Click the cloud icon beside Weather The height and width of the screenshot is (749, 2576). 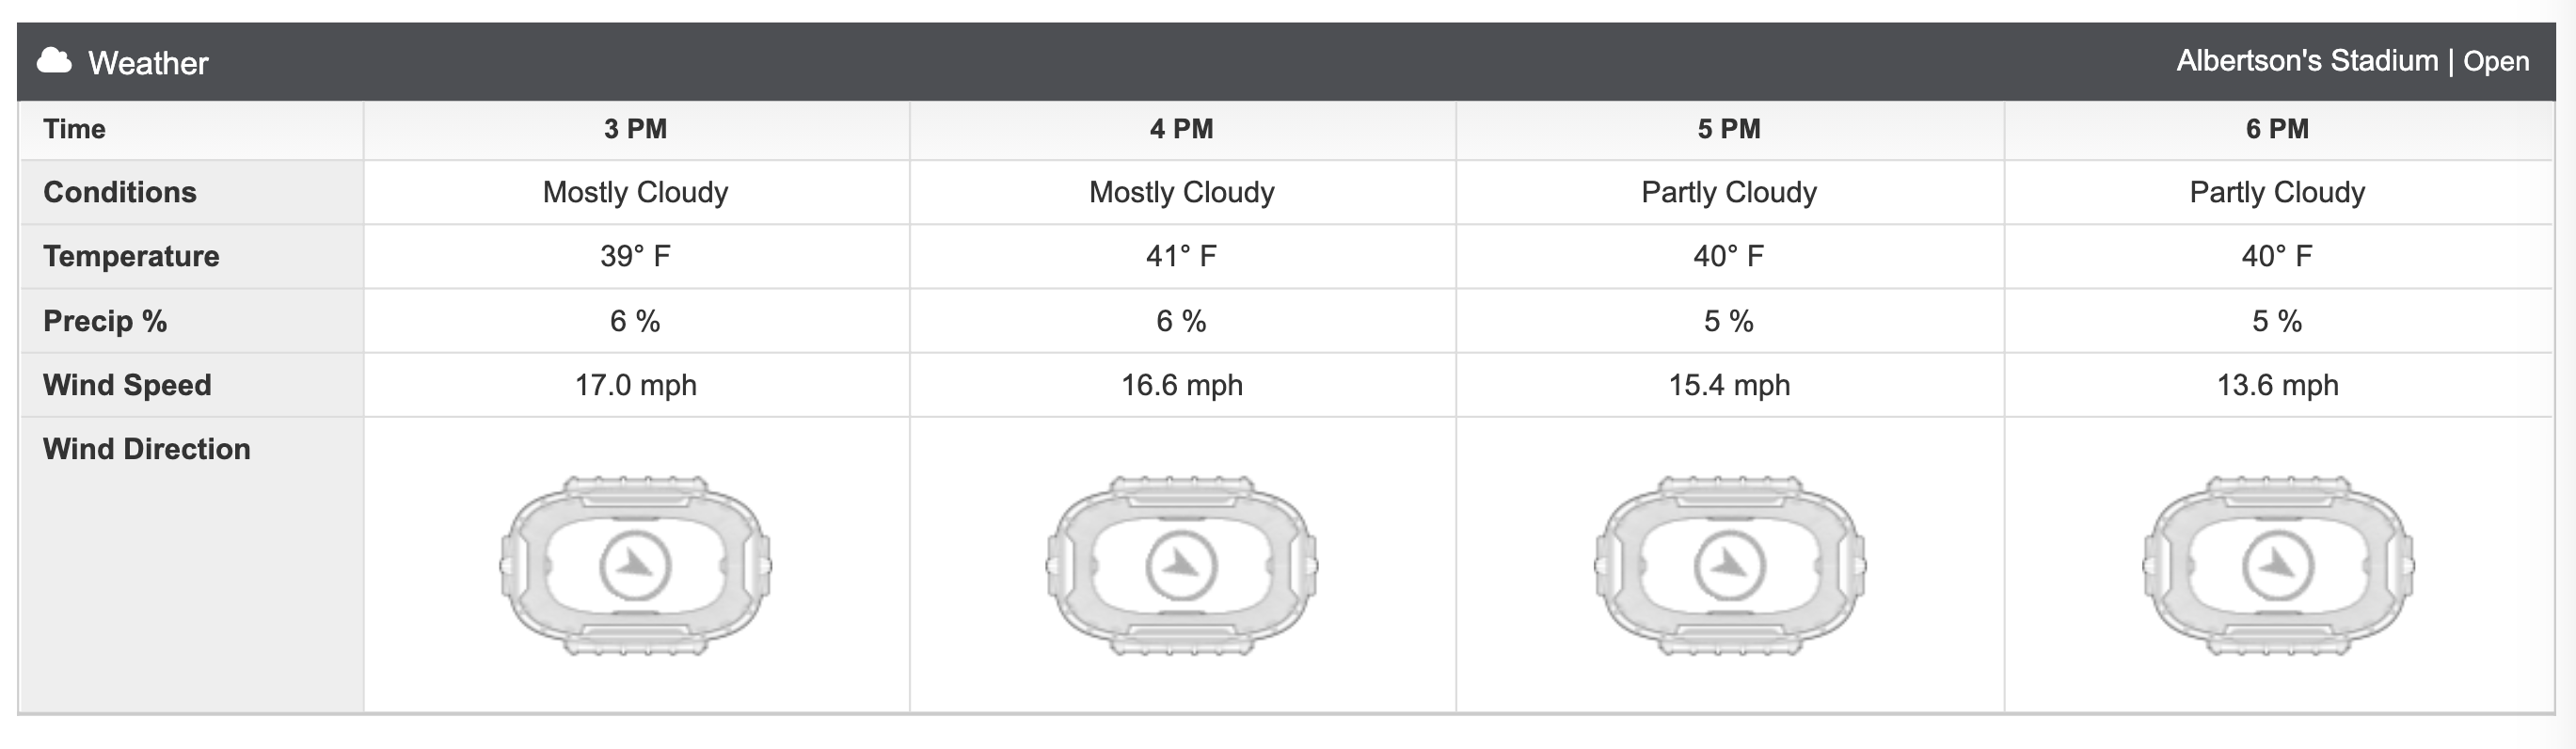point(54,62)
